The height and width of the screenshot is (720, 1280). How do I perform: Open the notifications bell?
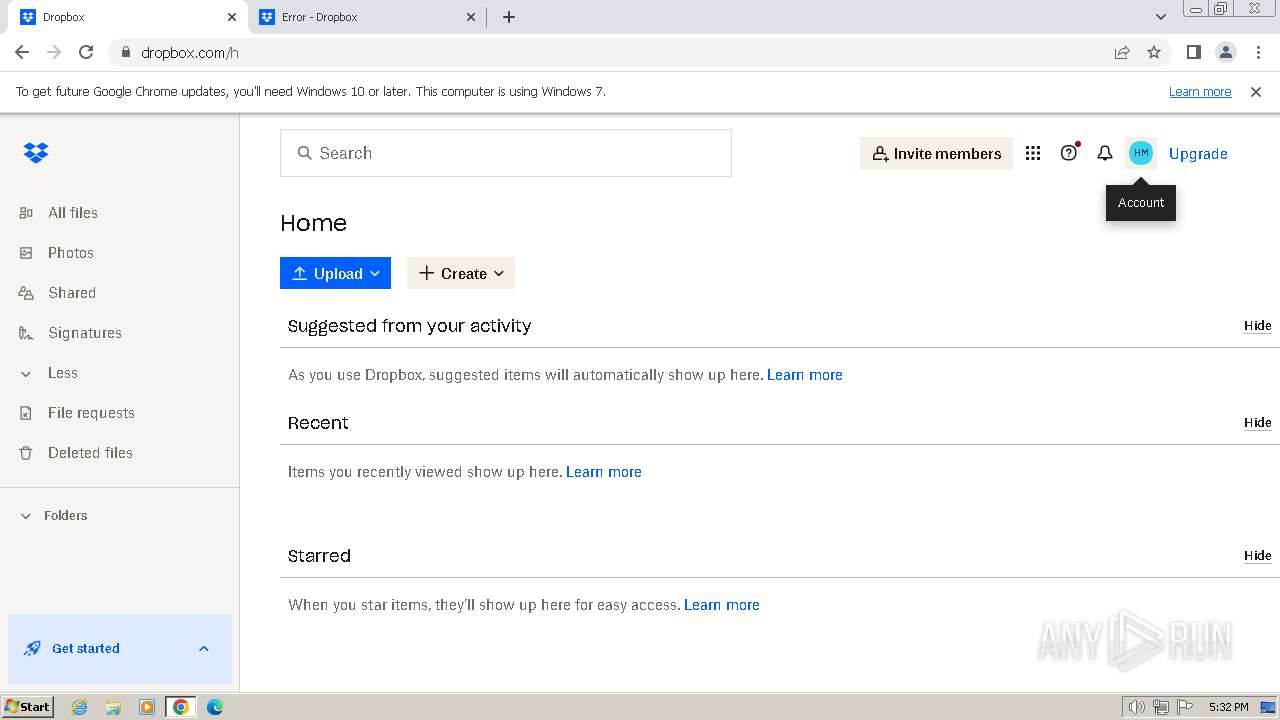point(1105,153)
